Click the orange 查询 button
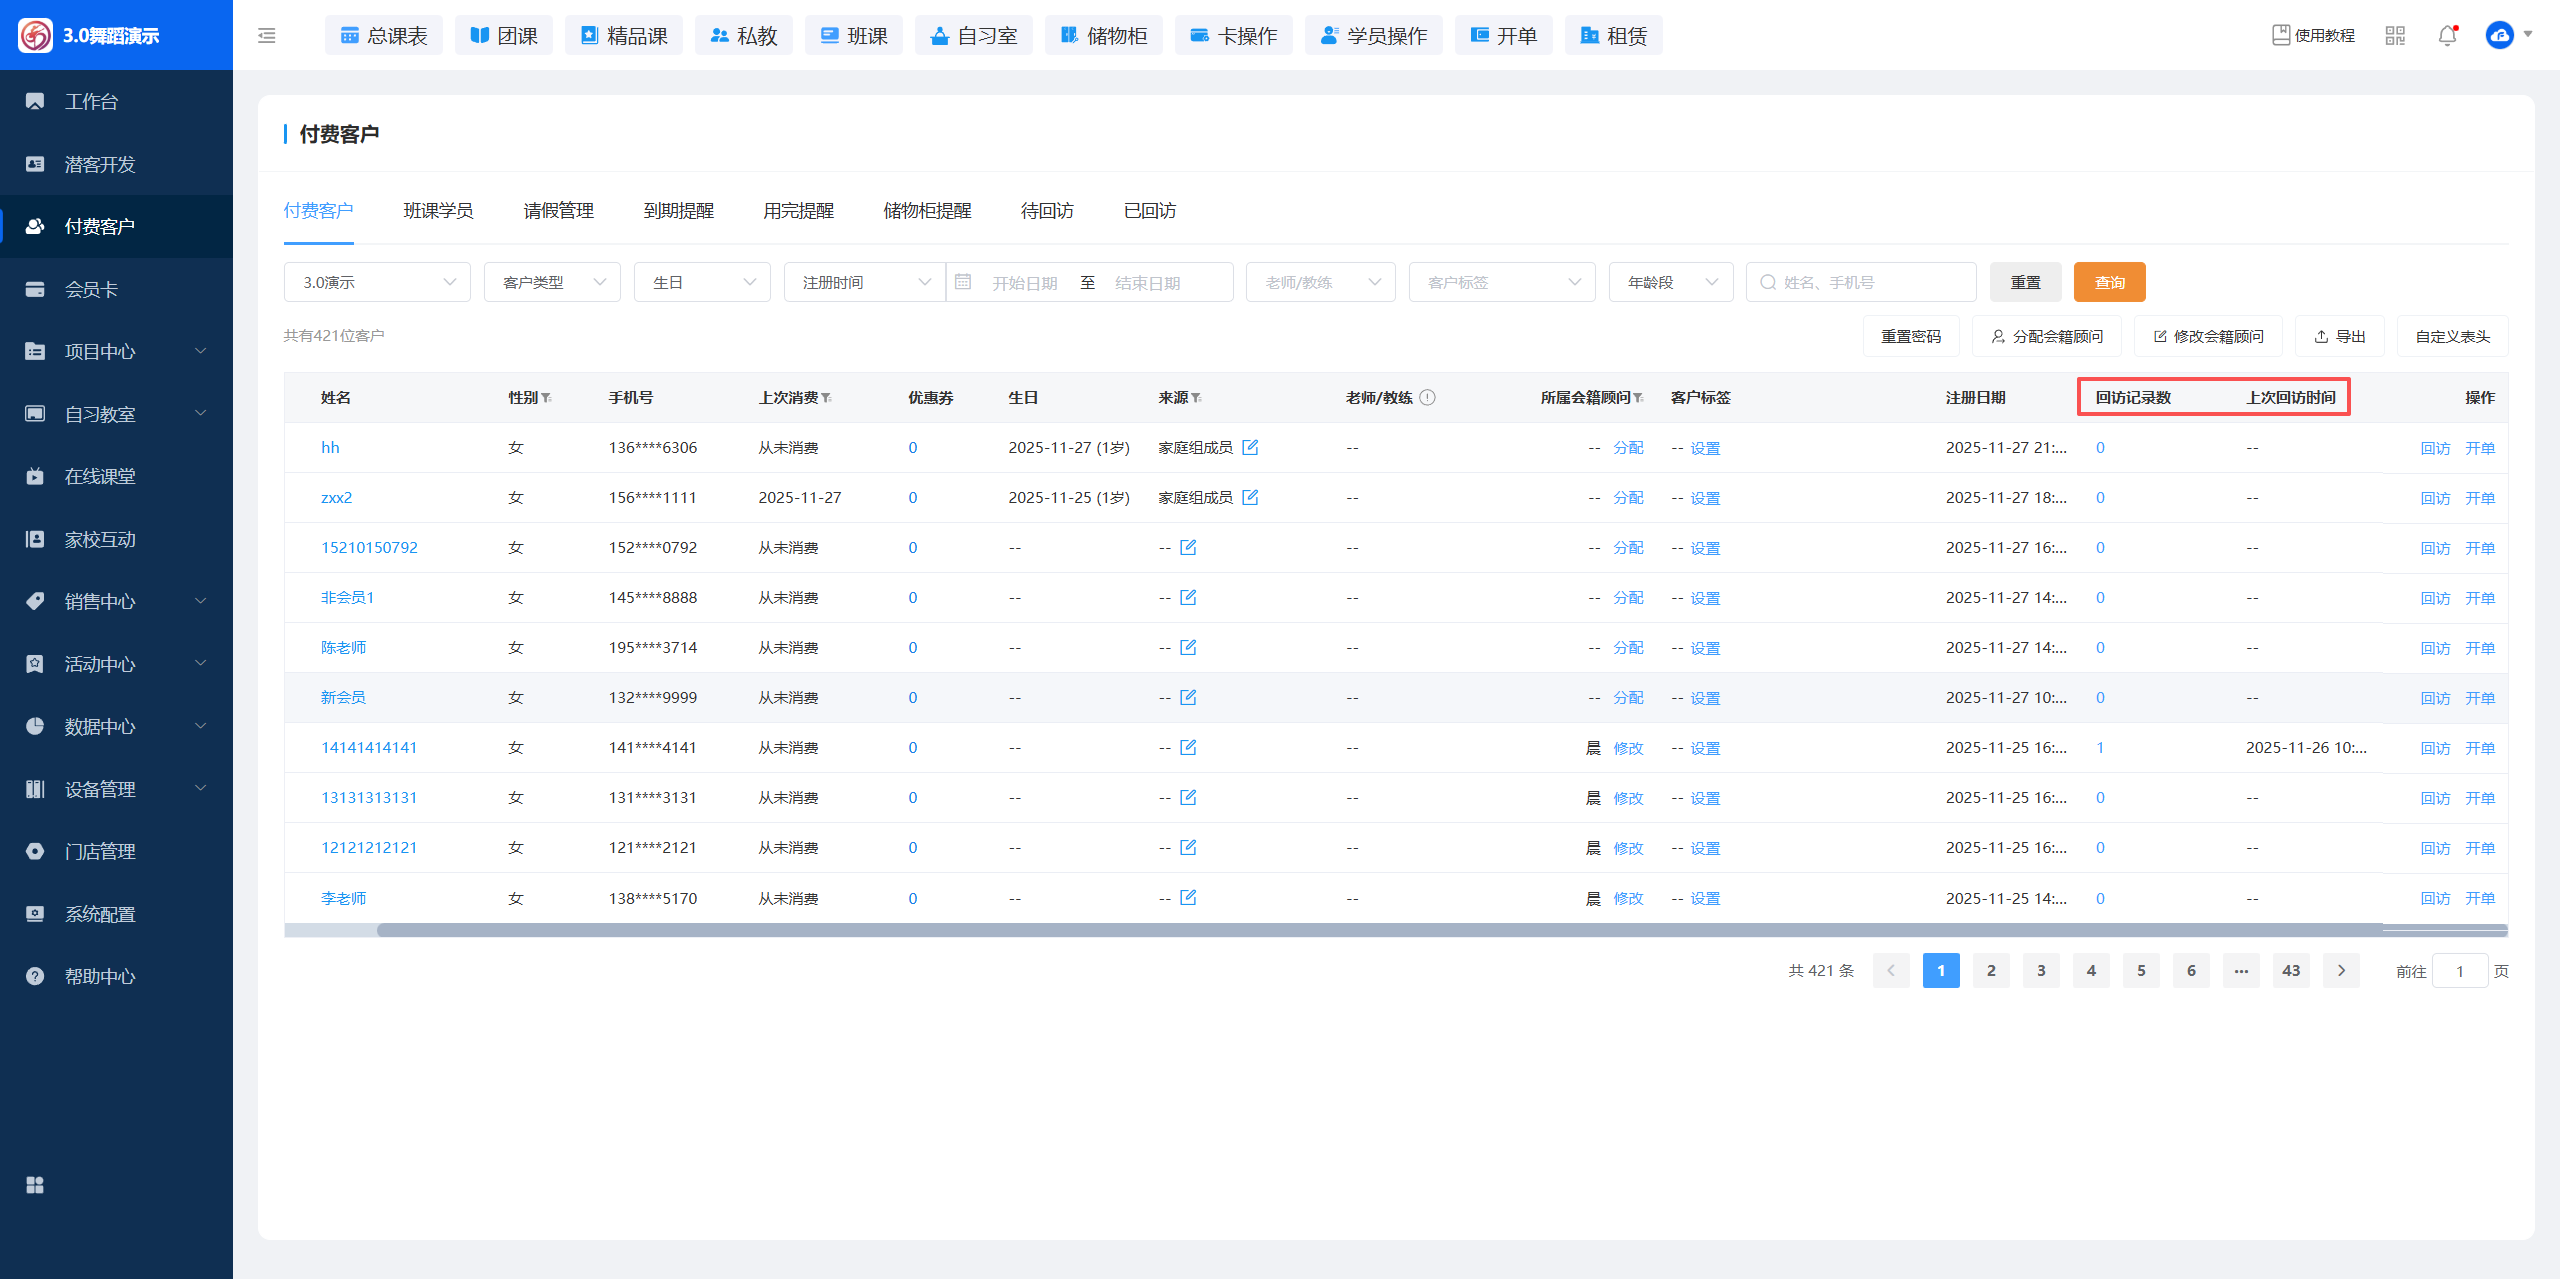This screenshot has height=1279, width=2560. point(2109,282)
